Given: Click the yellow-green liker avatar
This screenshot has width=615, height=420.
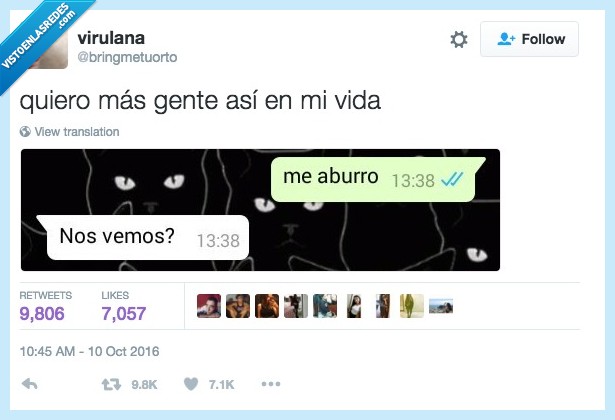Looking at the screenshot, I should (x=412, y=306).
